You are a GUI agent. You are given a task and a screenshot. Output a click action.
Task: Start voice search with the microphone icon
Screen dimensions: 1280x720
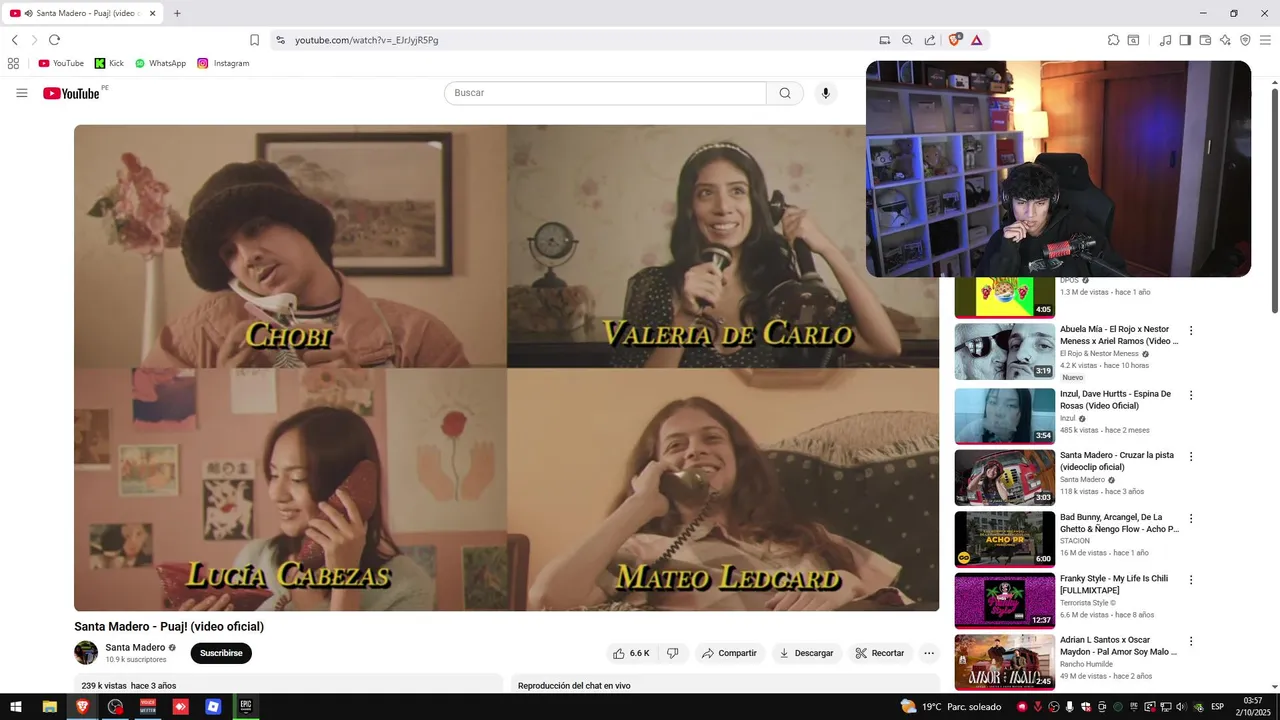tap(825, 93)
